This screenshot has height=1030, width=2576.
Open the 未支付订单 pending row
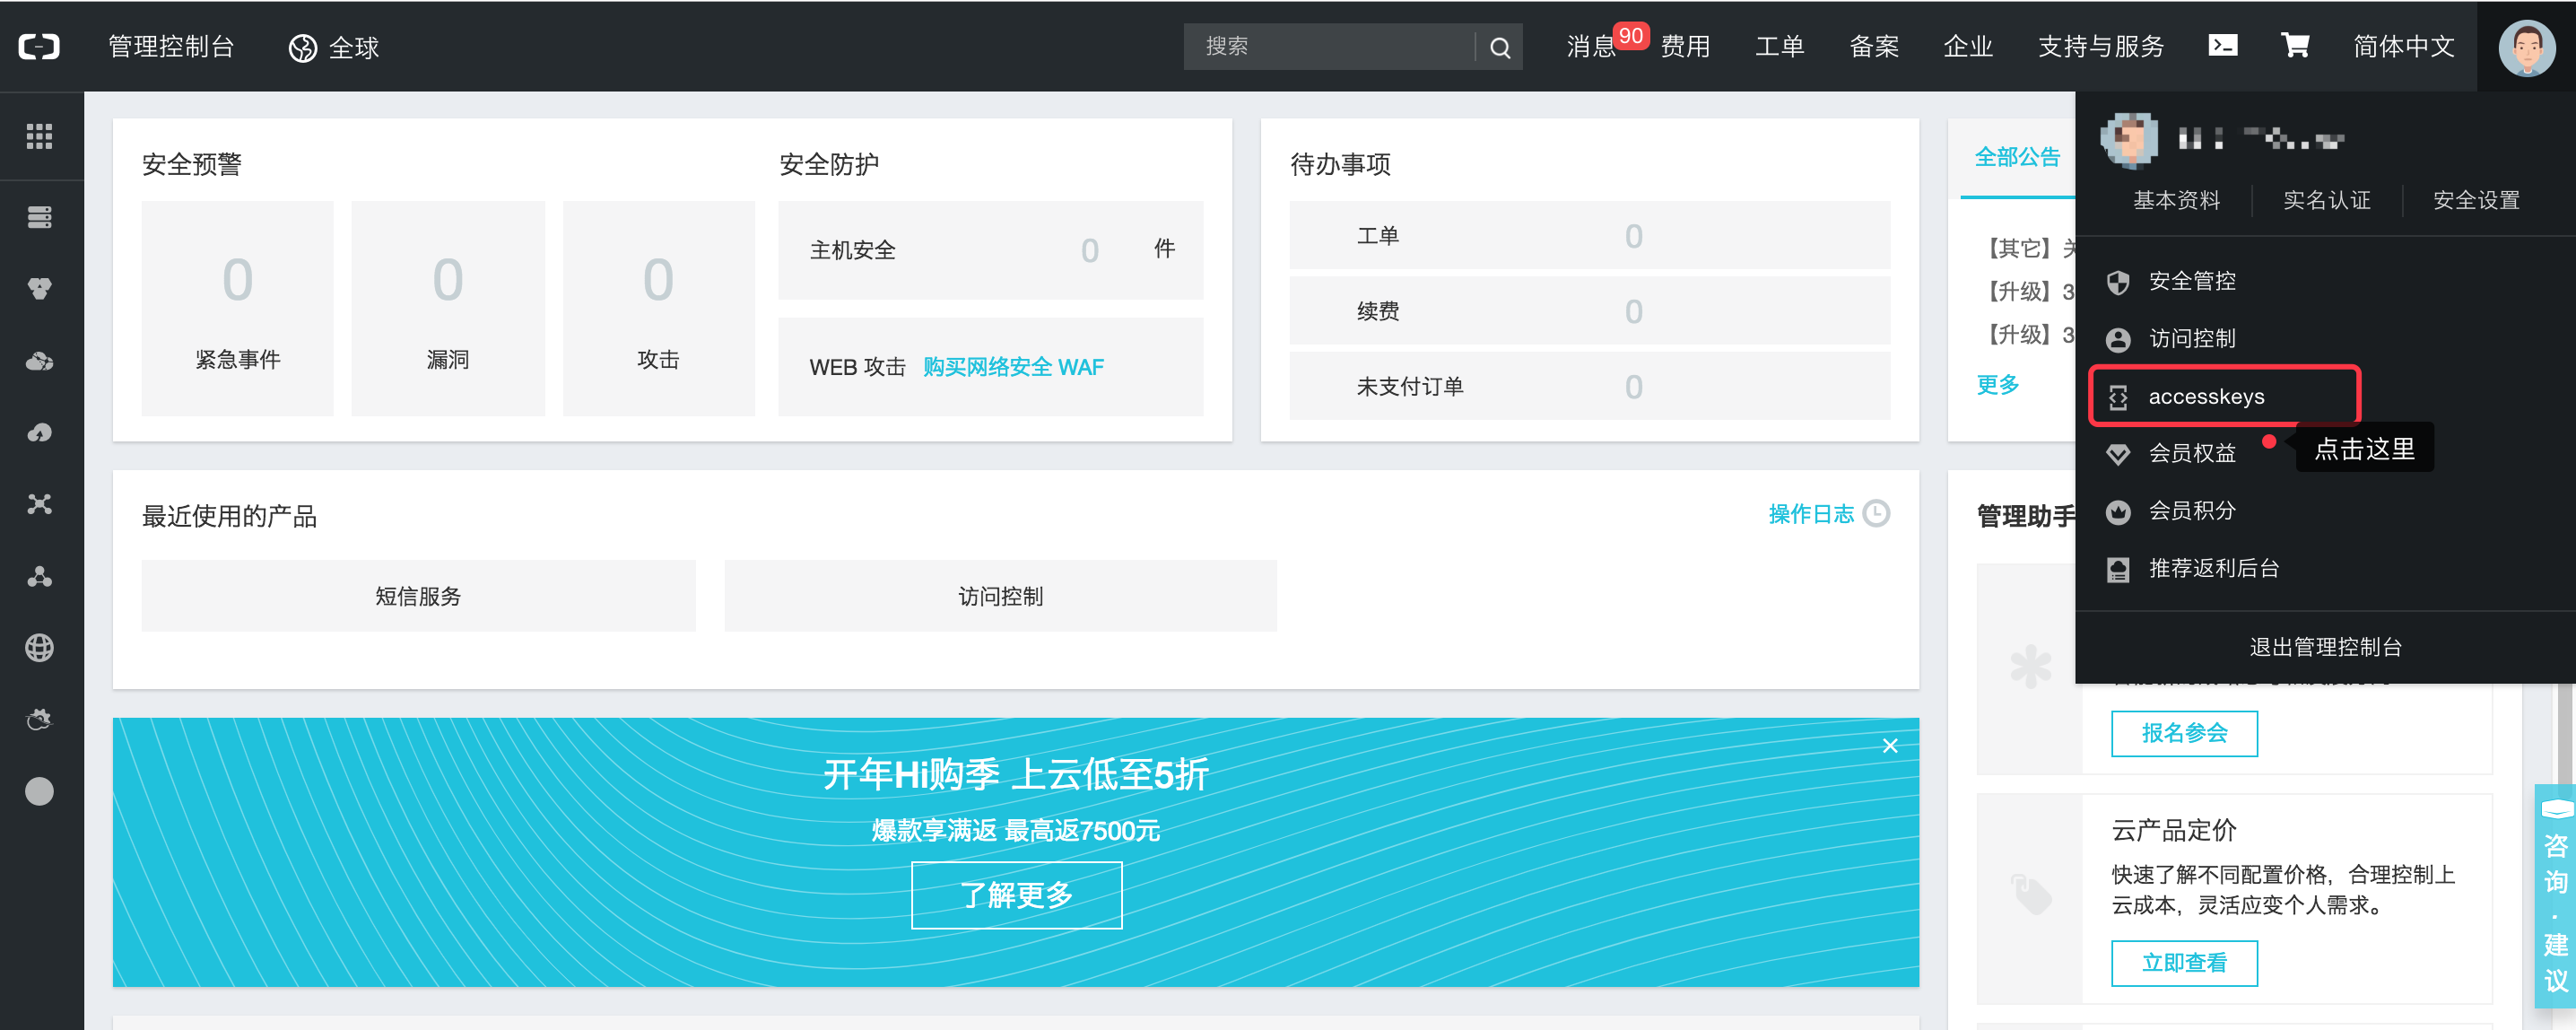coord(1589,386)
